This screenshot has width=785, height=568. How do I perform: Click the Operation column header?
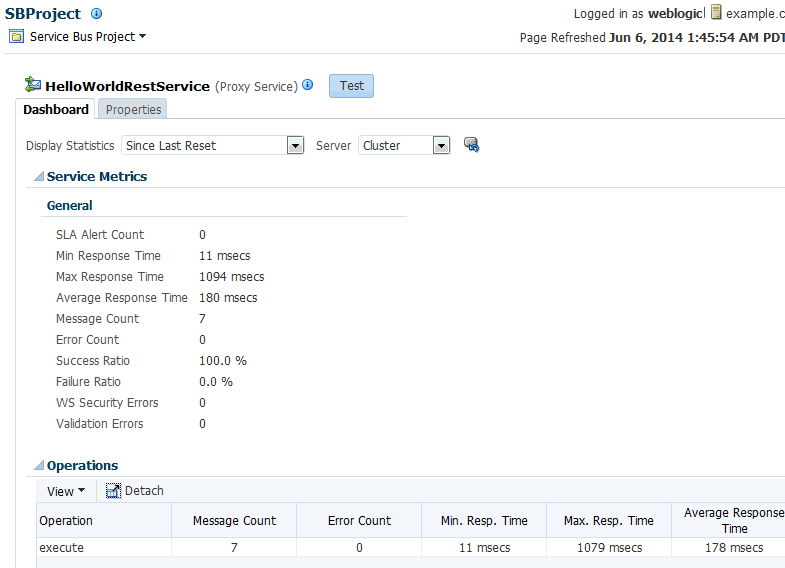point(104,521)
